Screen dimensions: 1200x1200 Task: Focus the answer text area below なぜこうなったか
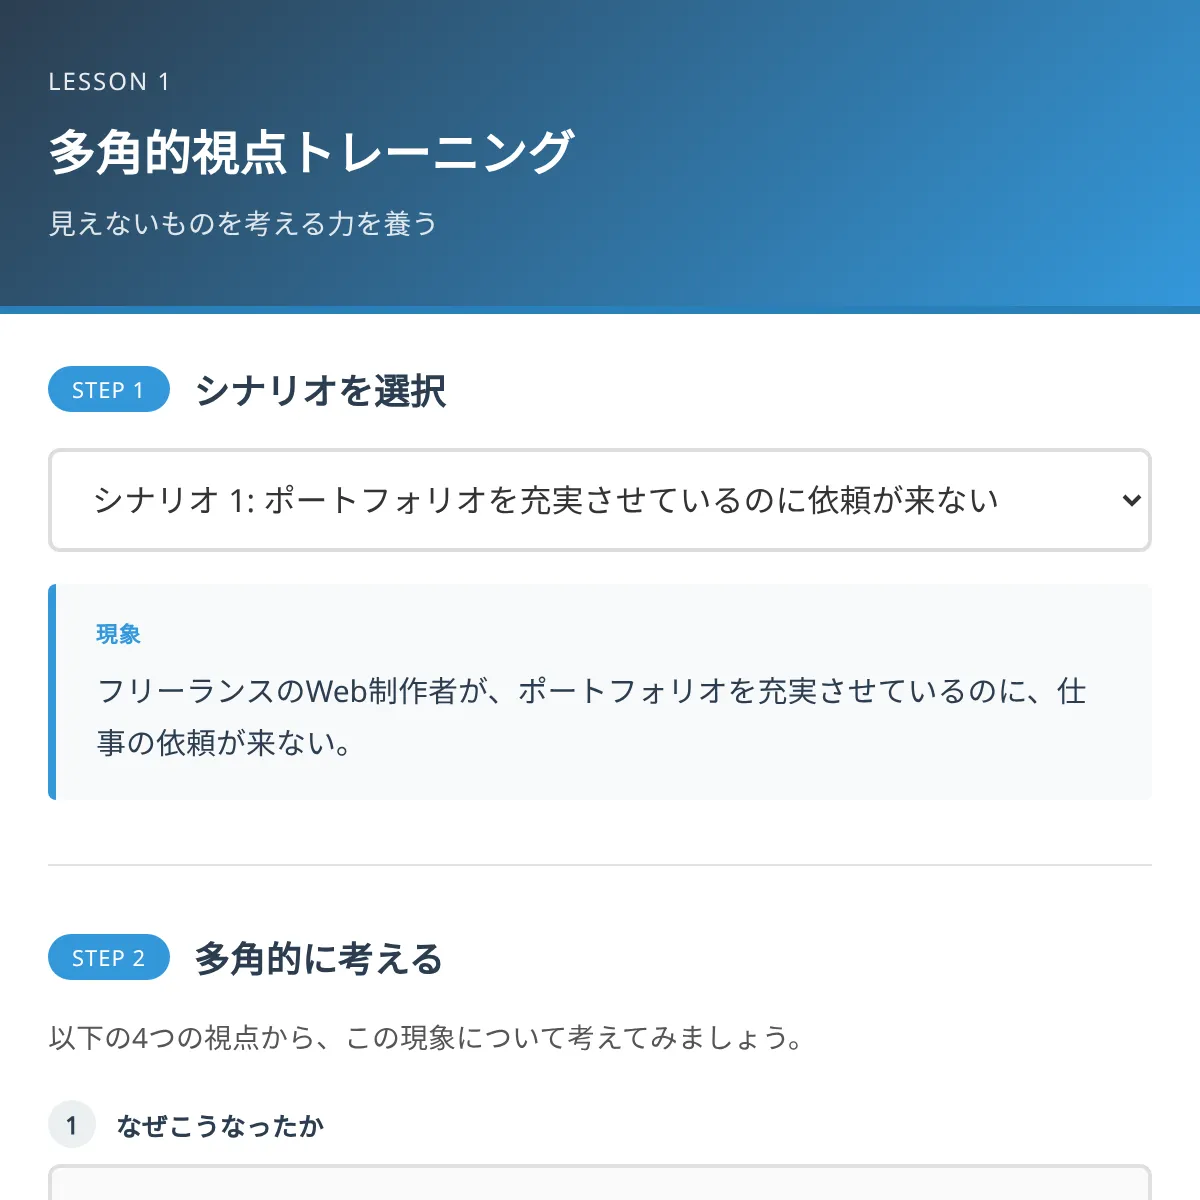click(600, 1184)
